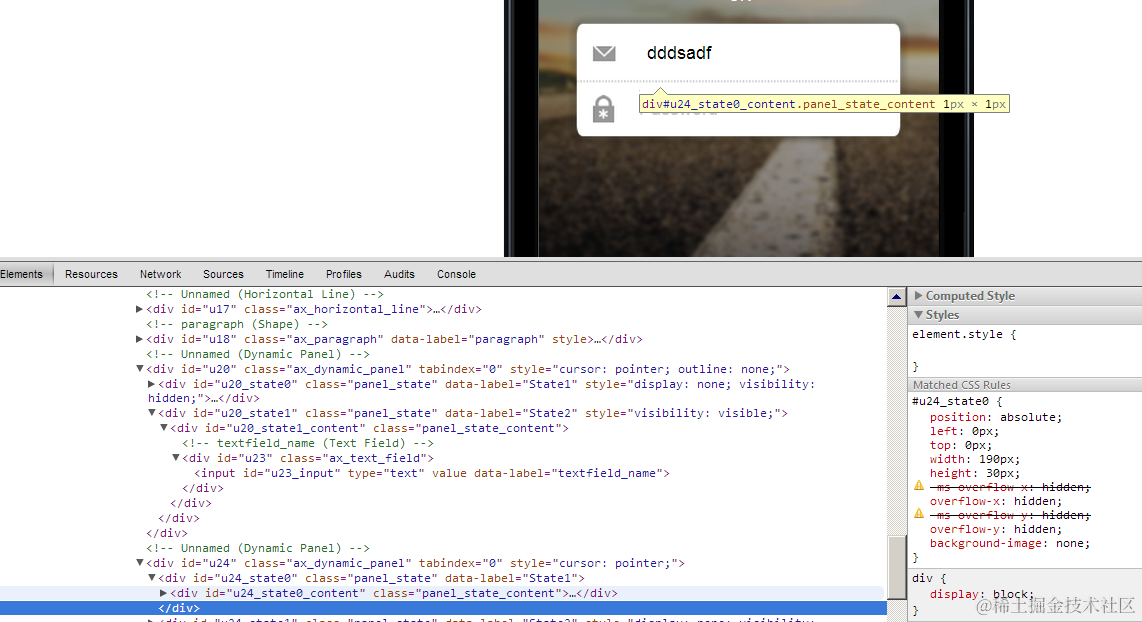Expand the u18 paragraph div
1142x622 pixels.
click(139, 339)
